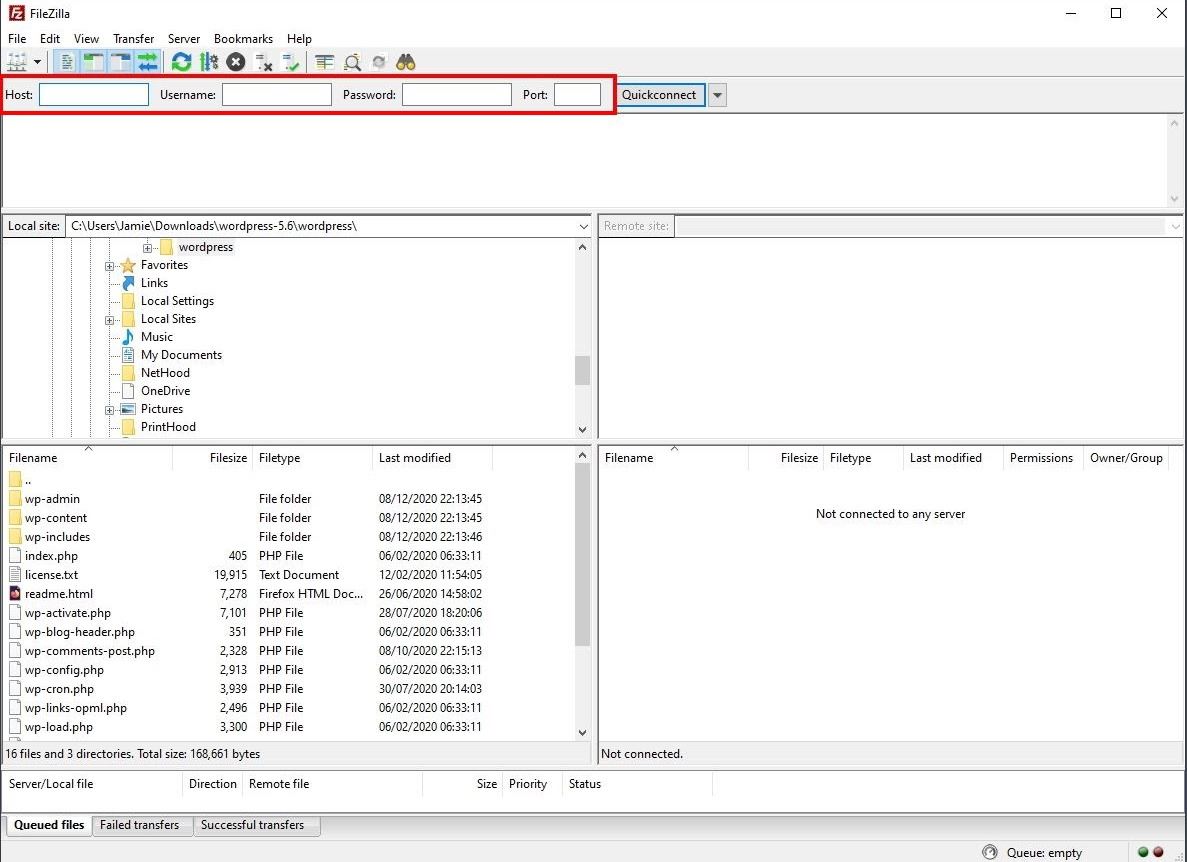
Task: Sort the queue by Priority column
Action: pyautogui.click(x=528, y=784)
